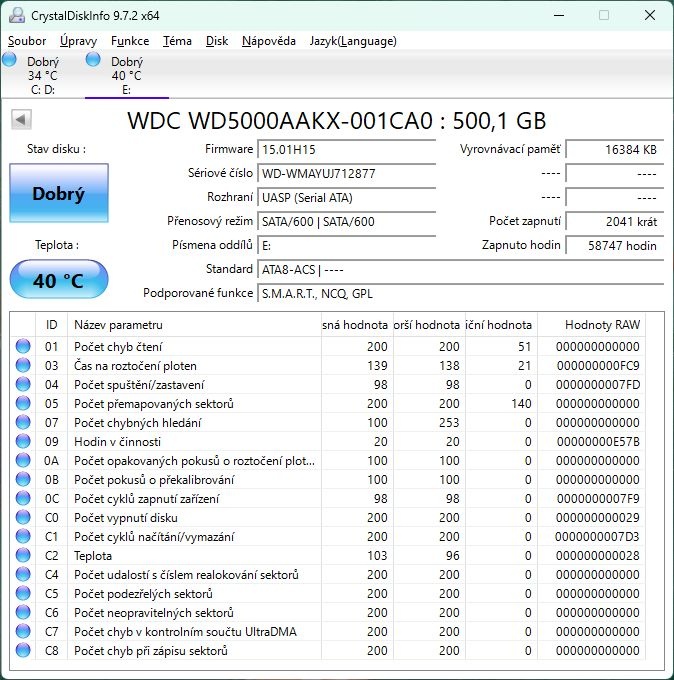
Task: Open the Nápověda menu
Action: (269, 41)
